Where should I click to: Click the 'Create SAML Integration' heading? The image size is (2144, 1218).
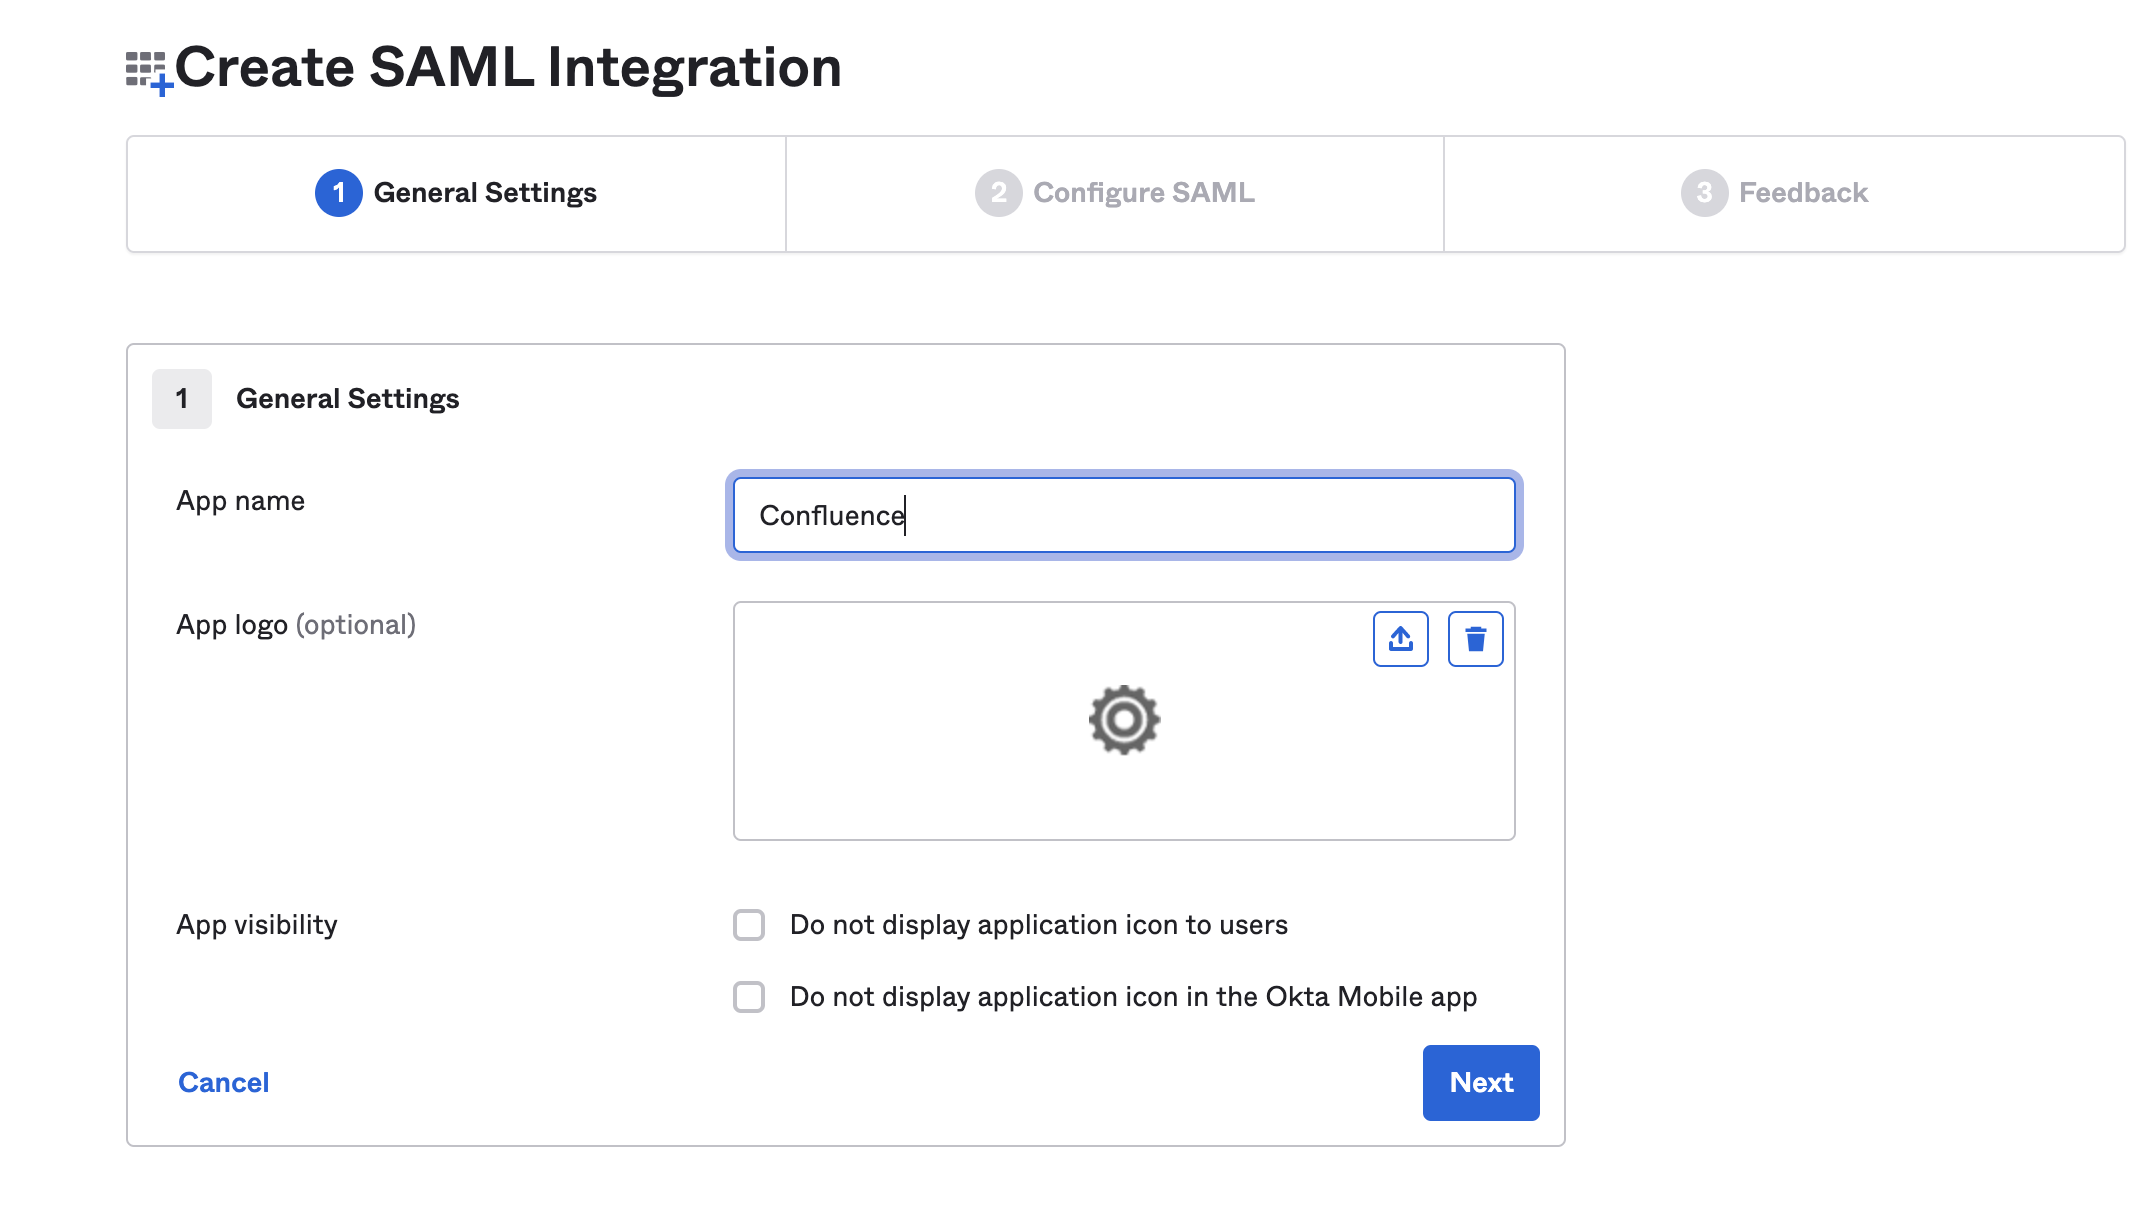(508, 68)
